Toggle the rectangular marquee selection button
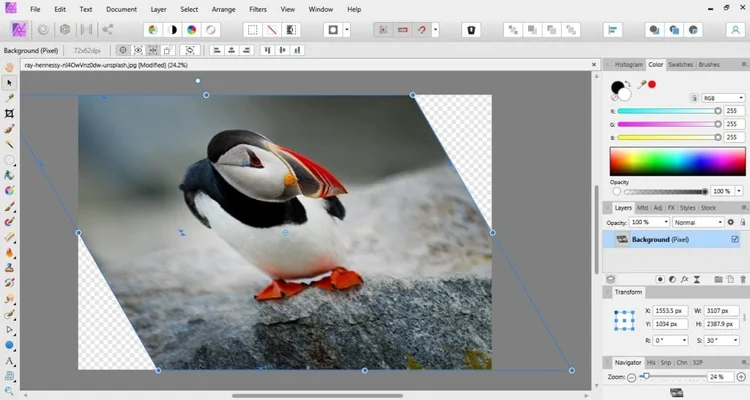The width and height of the screenshot is (750, 400). pyautogui.click(x=252, y=30)
